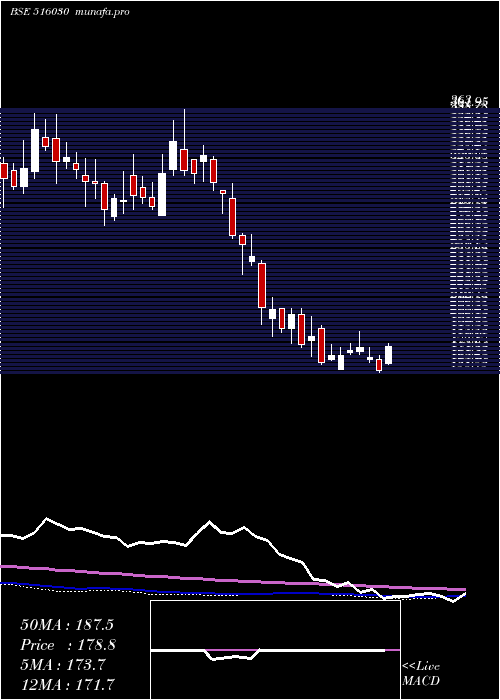Click the MACD indicator box

(x=275, y=650)
